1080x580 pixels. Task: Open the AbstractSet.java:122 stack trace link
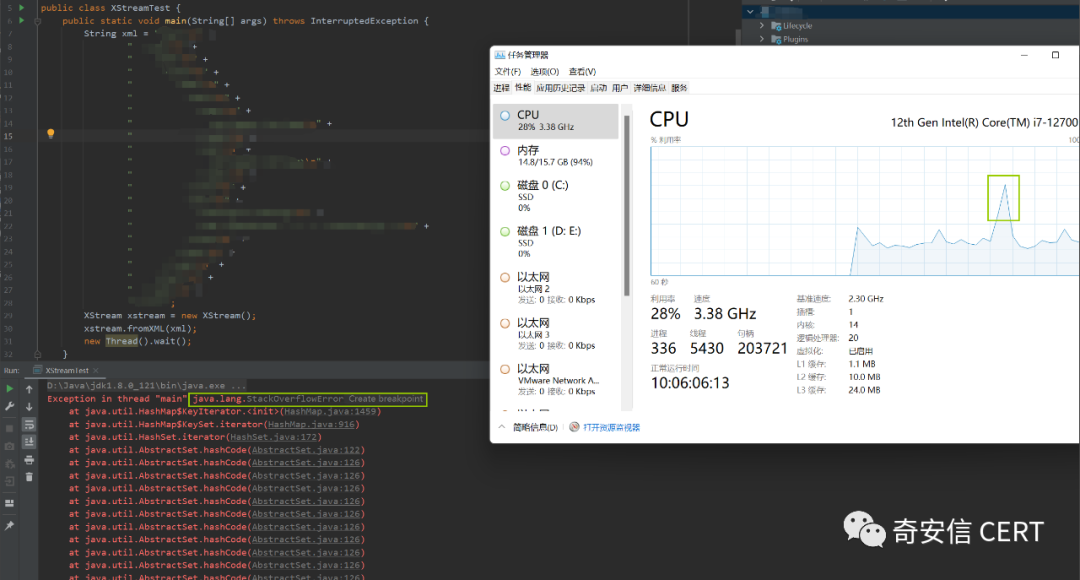coord(306,450)
